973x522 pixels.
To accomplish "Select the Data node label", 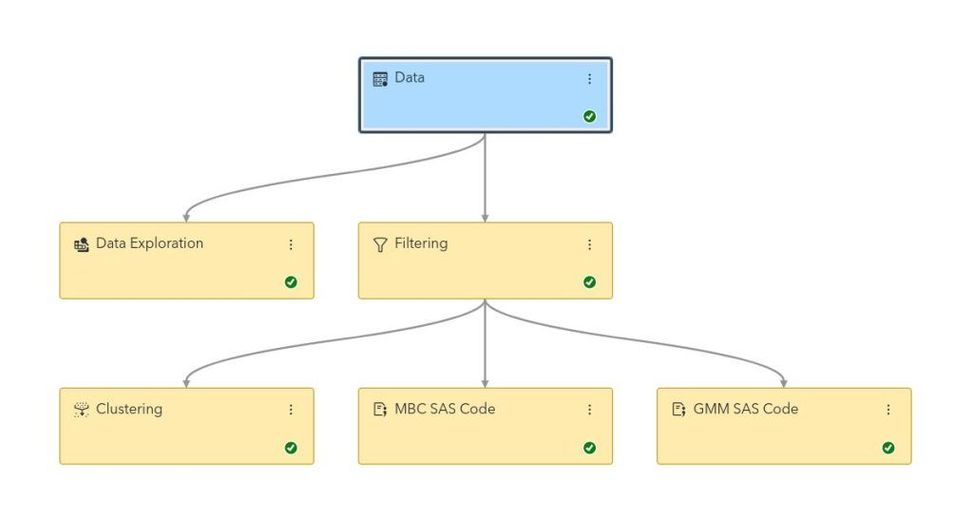I will [409, 78].
